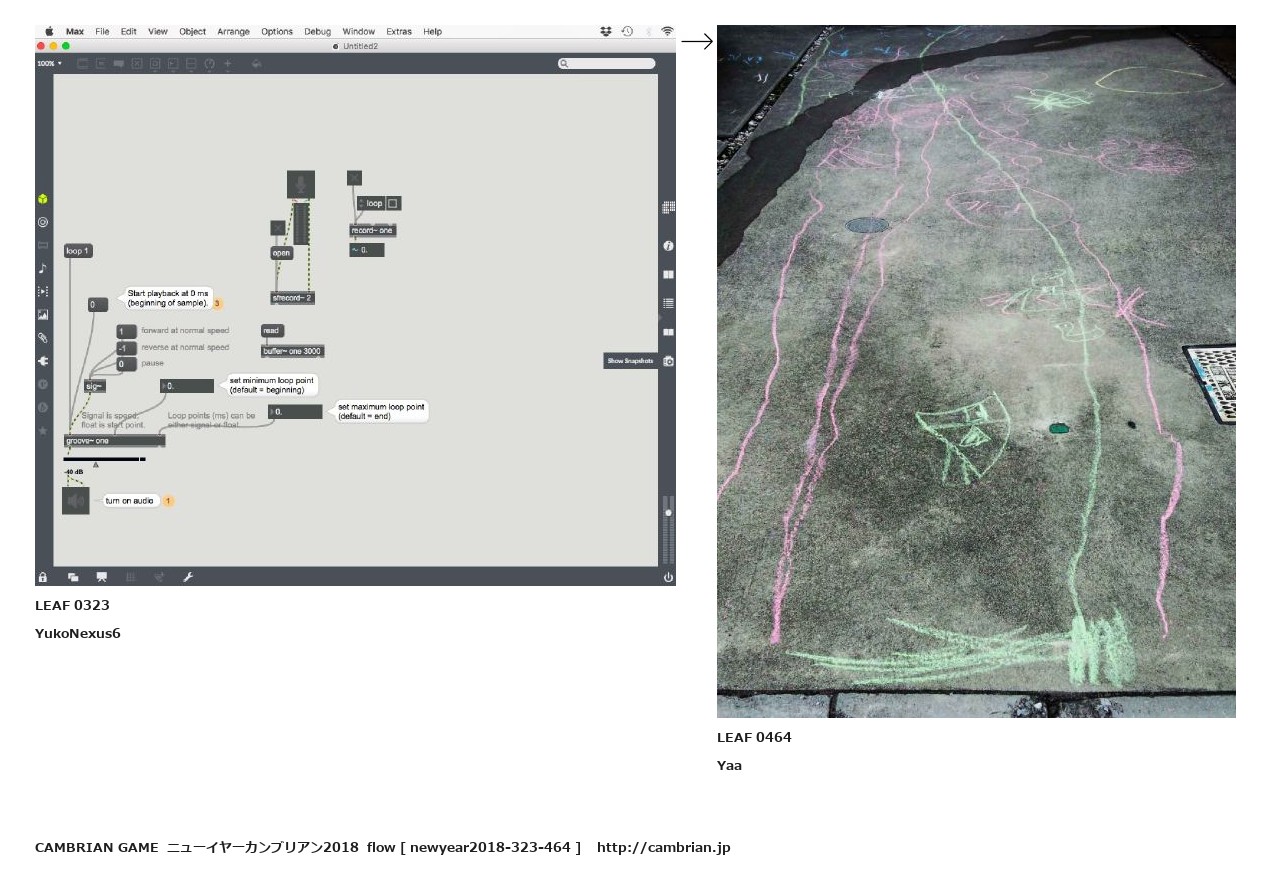The height and width of the screenshot is (872, 1271).
Task: Toggle the speaker dac audio output
Action: click(x=76, y=501)
